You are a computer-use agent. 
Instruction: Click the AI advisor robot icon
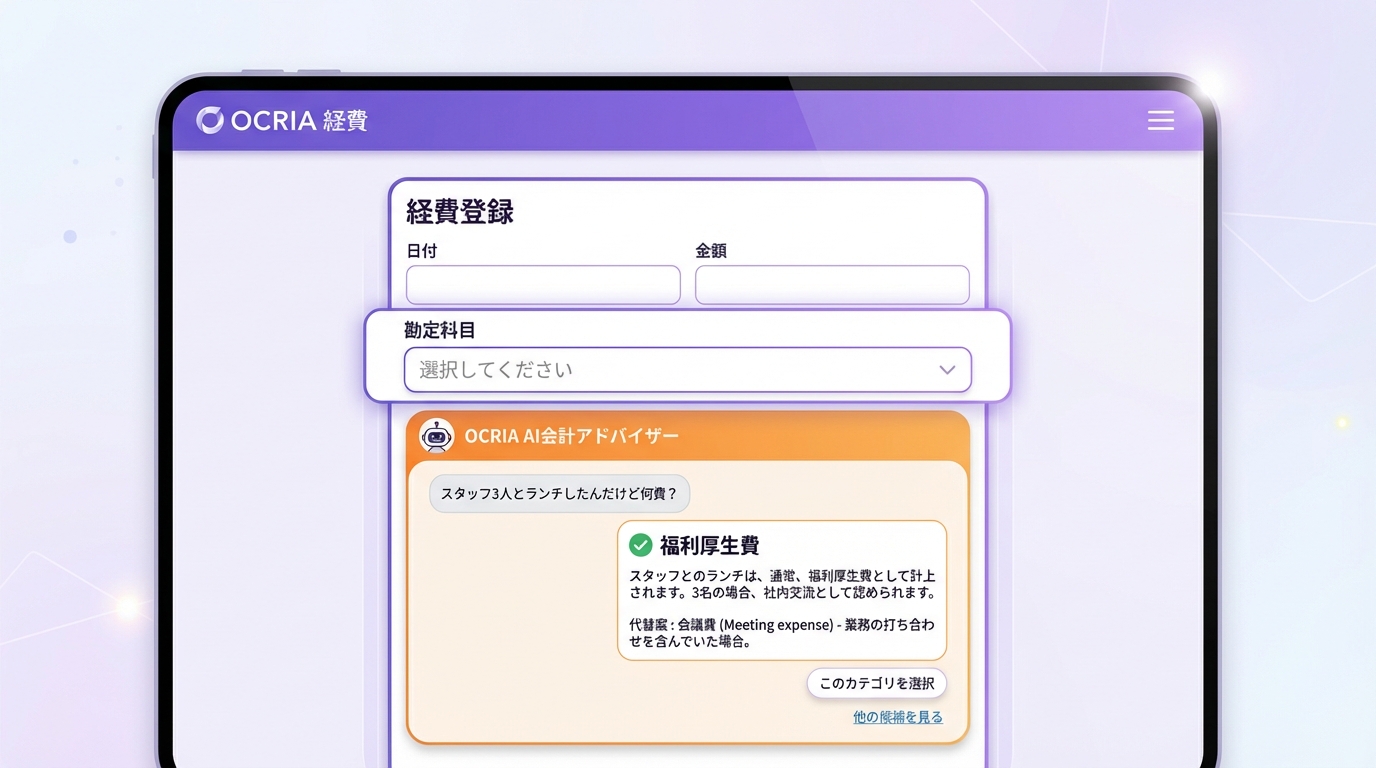click(436, 436)
